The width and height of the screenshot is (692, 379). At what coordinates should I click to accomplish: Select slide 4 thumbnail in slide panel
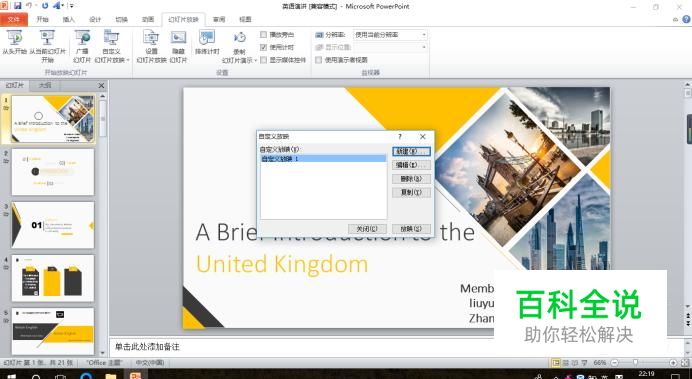[x=53, y=278]
